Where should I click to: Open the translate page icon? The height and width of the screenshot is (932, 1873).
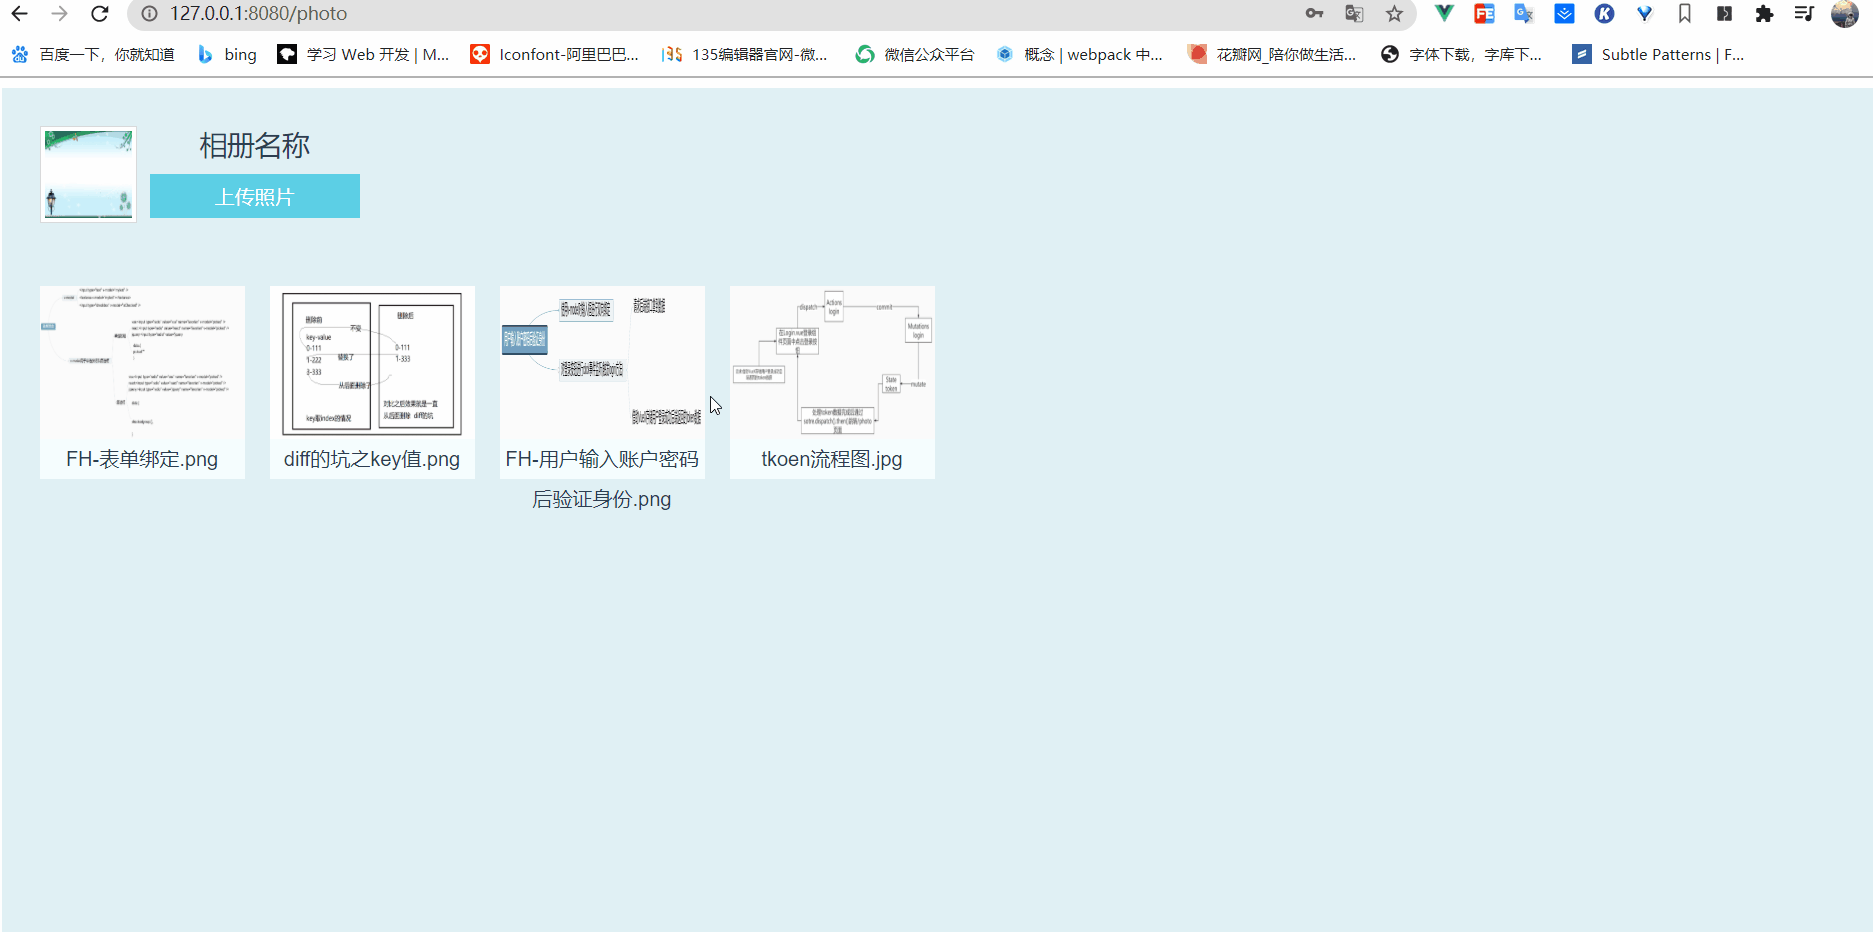pyautogui.click(x=1354, y=14)
